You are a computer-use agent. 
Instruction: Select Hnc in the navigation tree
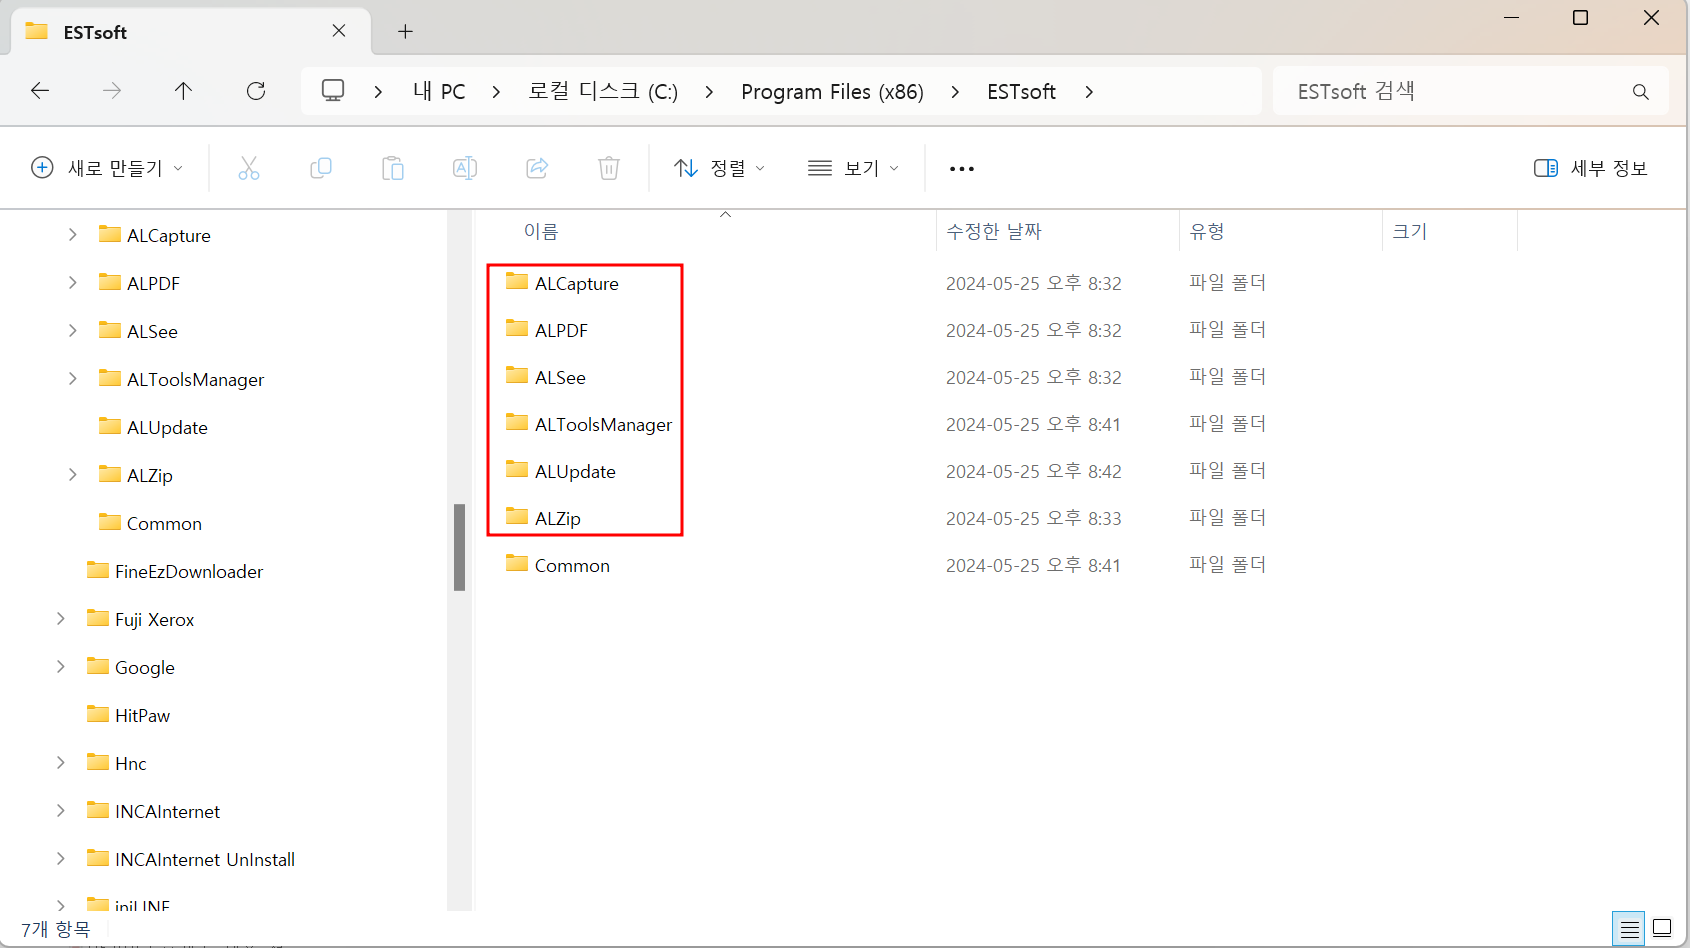pyautogui.click(x=130, y=763)
